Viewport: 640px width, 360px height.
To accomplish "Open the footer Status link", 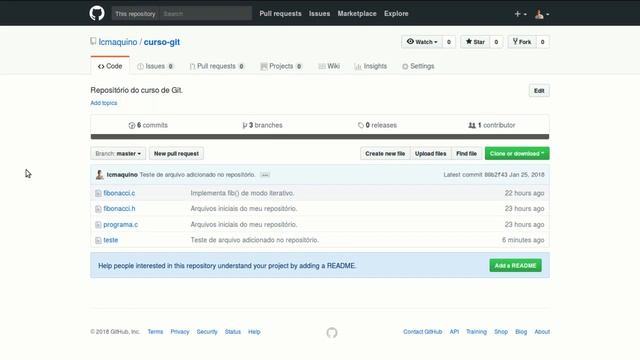I will point(233,332).
